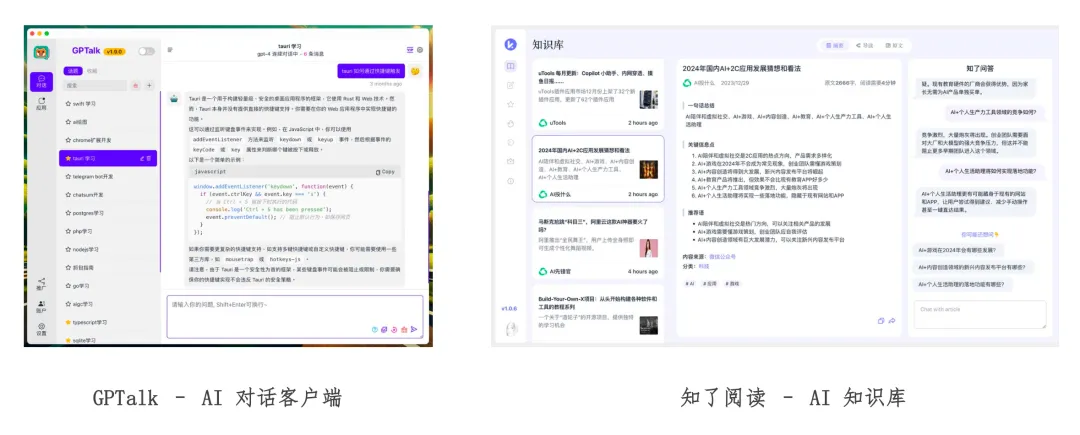
Task: Delete the tauri 学习 topic with the trash icon
Action: pyautogui.click(x=149, y=158)
